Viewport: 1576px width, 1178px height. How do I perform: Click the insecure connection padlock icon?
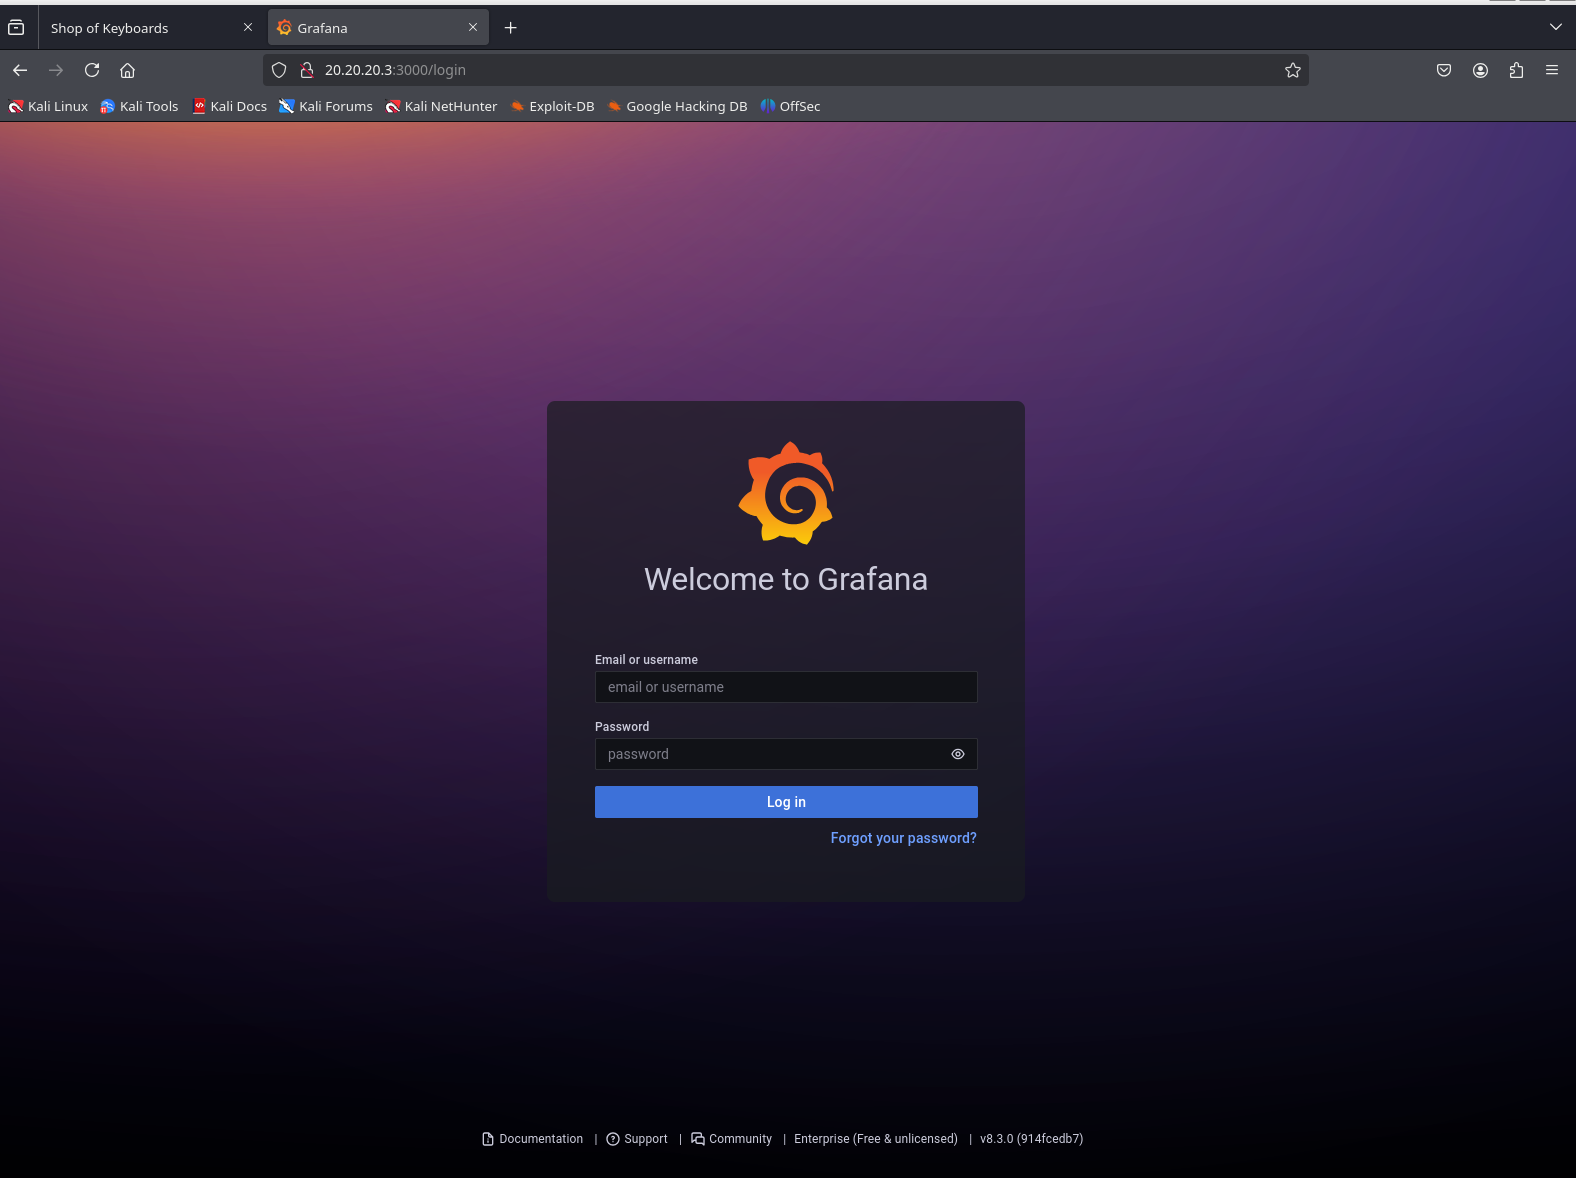(307, 70)
